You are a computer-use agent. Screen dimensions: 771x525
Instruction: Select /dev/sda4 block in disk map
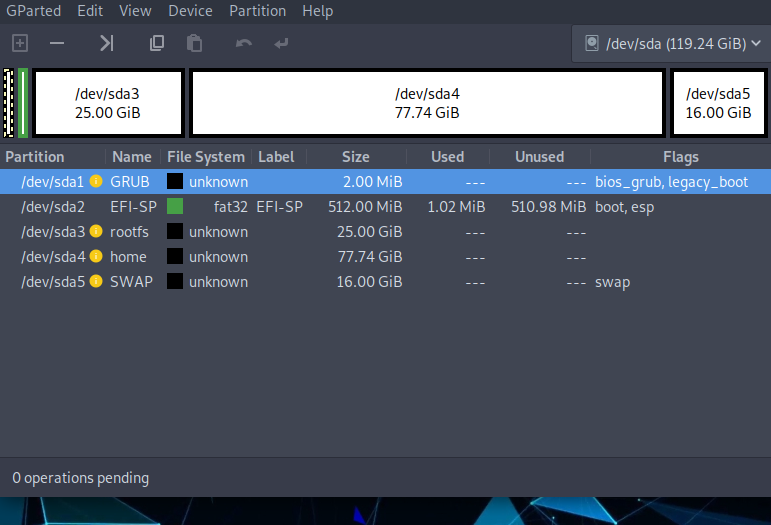(427, 103)
